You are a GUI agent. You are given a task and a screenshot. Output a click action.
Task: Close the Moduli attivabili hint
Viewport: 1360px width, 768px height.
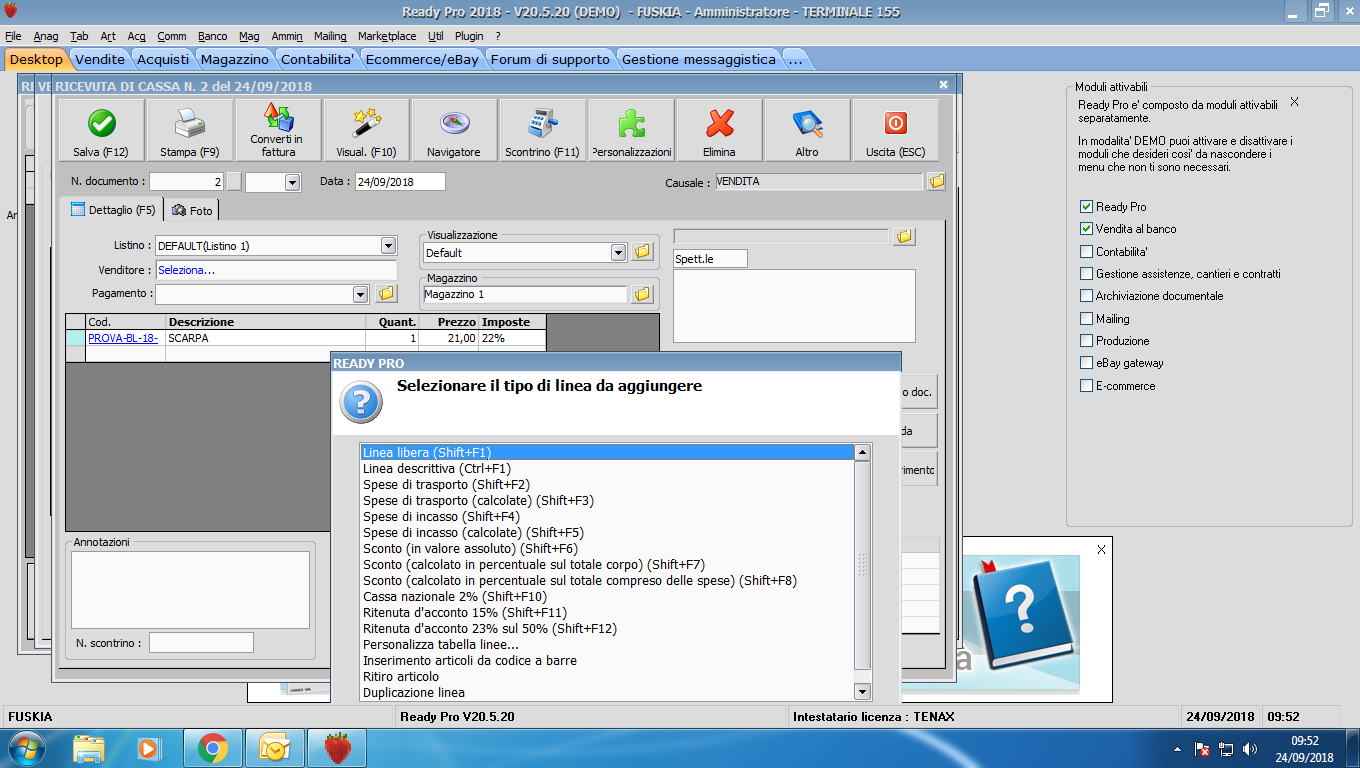tap(1294, 102)
